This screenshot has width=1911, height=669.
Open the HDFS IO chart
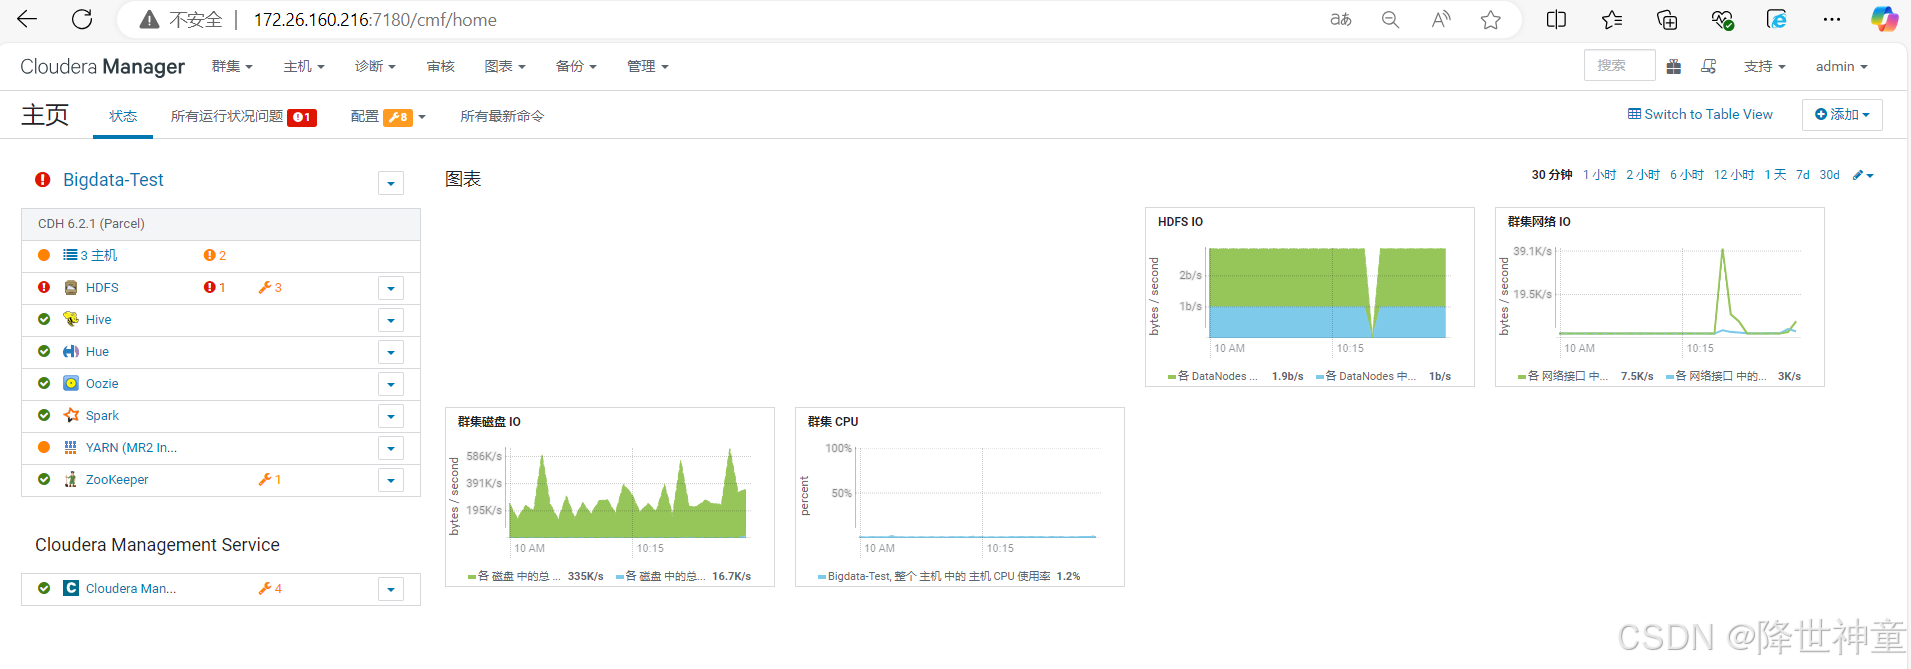pyautogui.click(x=1309, y=297)
